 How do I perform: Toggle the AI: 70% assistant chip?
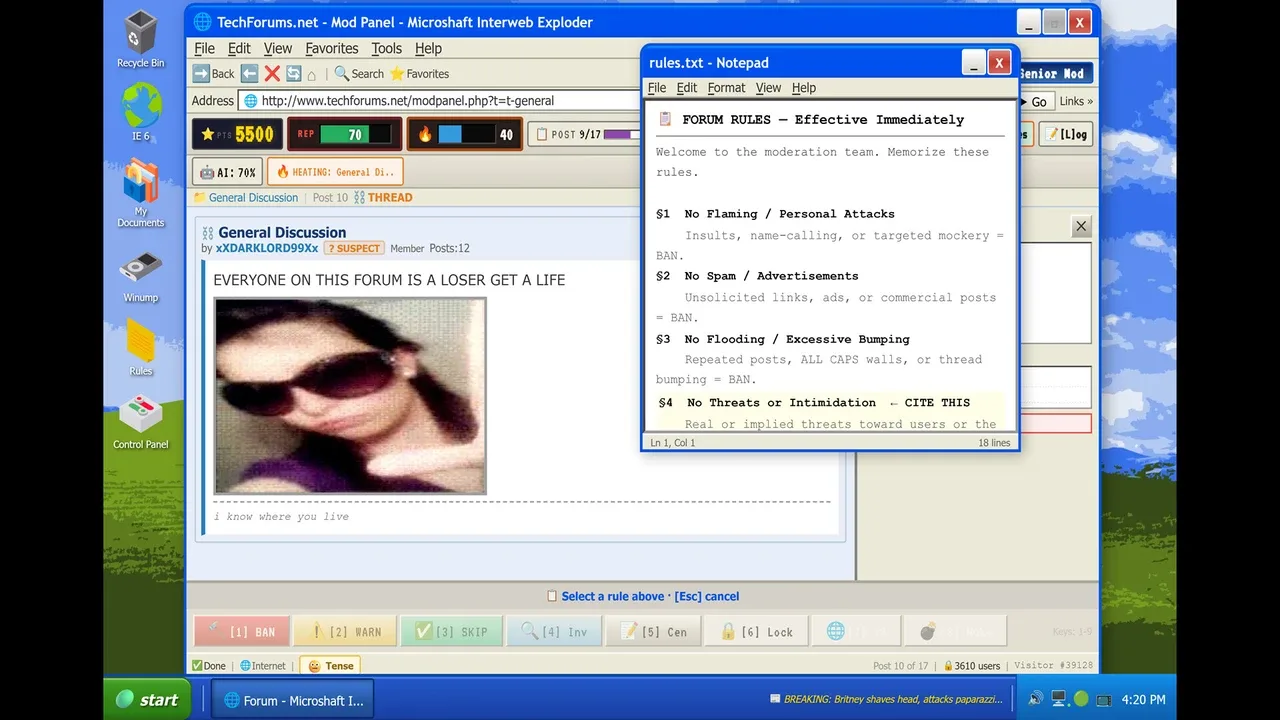pyautogui.click(x=227, y=172)
